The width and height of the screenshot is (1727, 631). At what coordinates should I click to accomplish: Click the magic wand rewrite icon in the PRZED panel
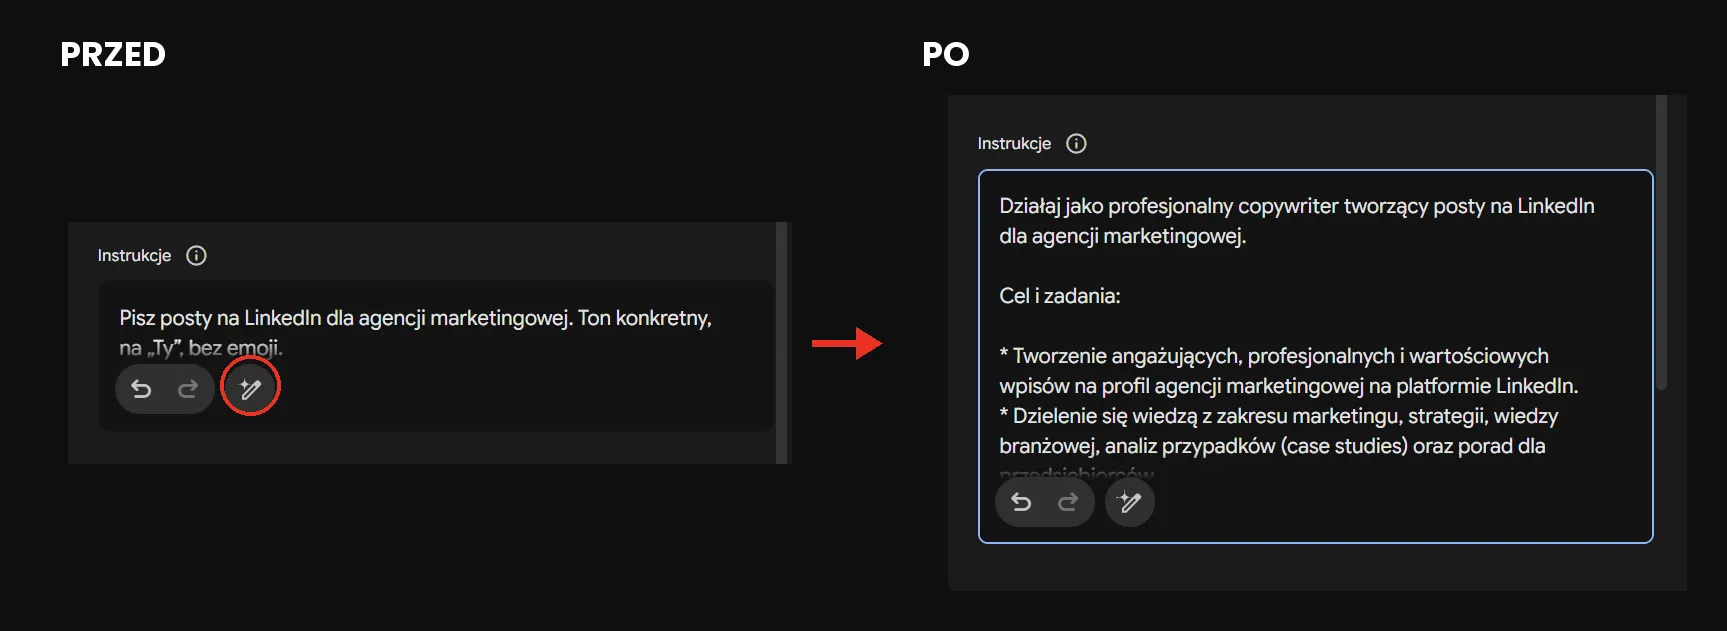(x=250, y=389)
